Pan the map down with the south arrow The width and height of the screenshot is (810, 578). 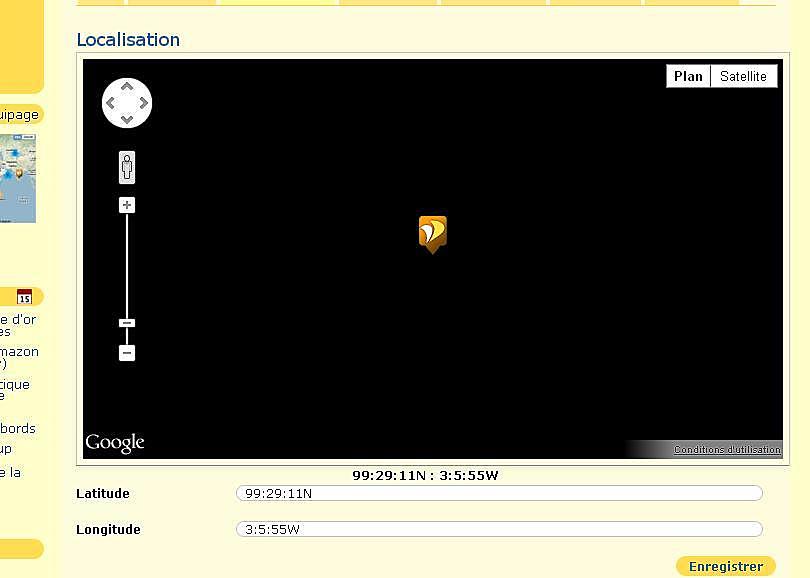127,120
